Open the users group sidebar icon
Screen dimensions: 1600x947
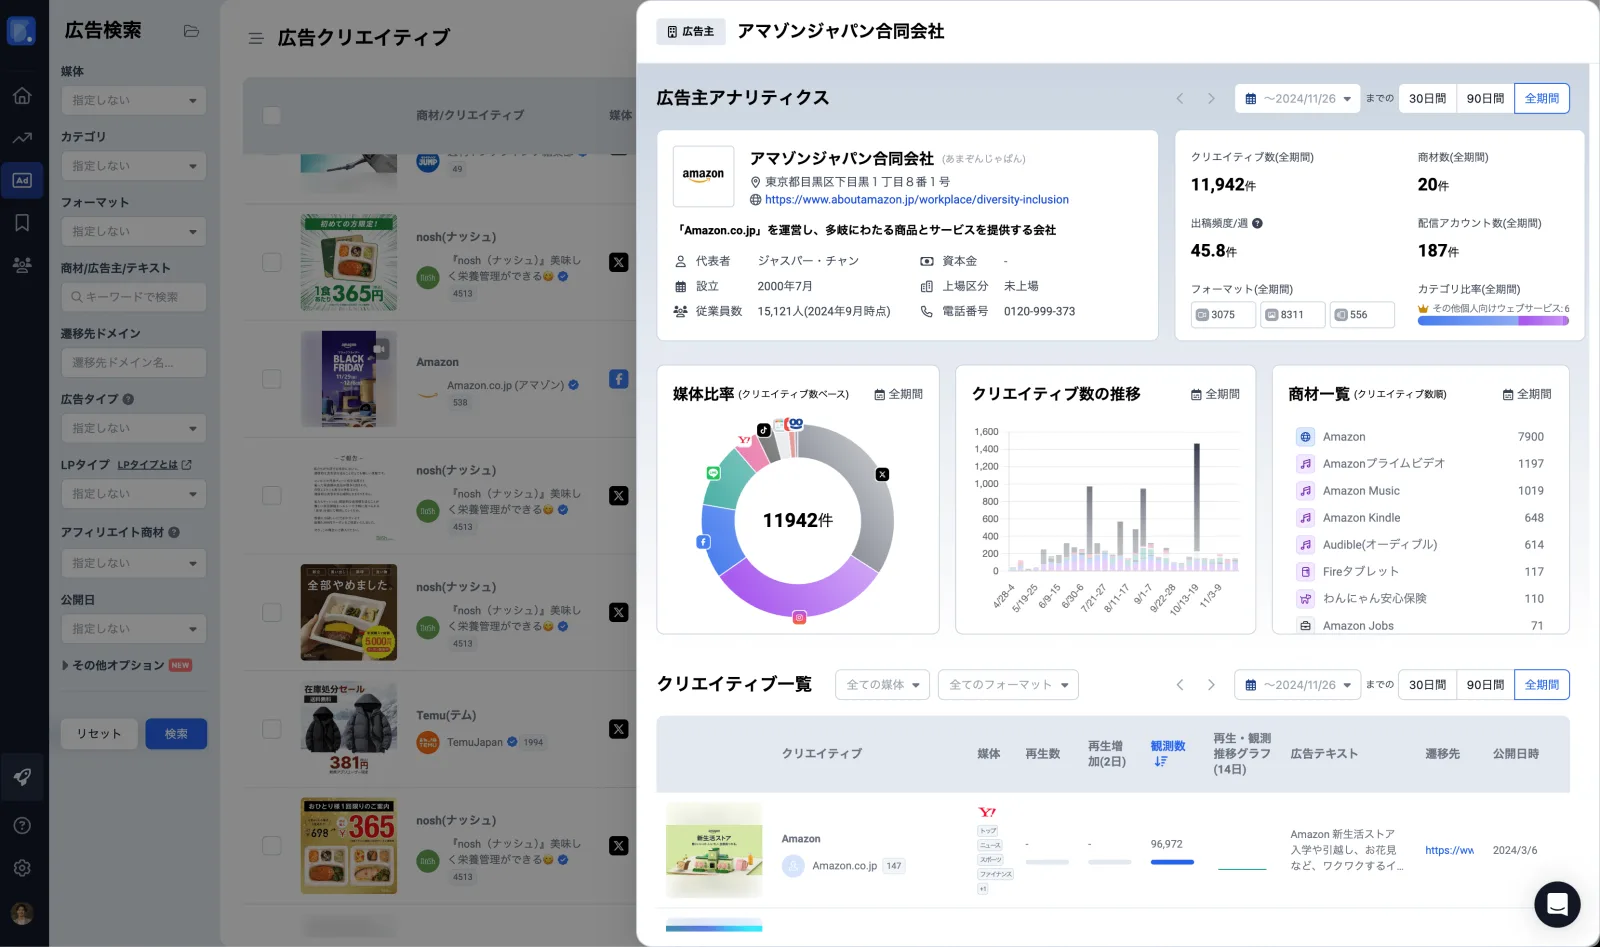pos(22,265)
